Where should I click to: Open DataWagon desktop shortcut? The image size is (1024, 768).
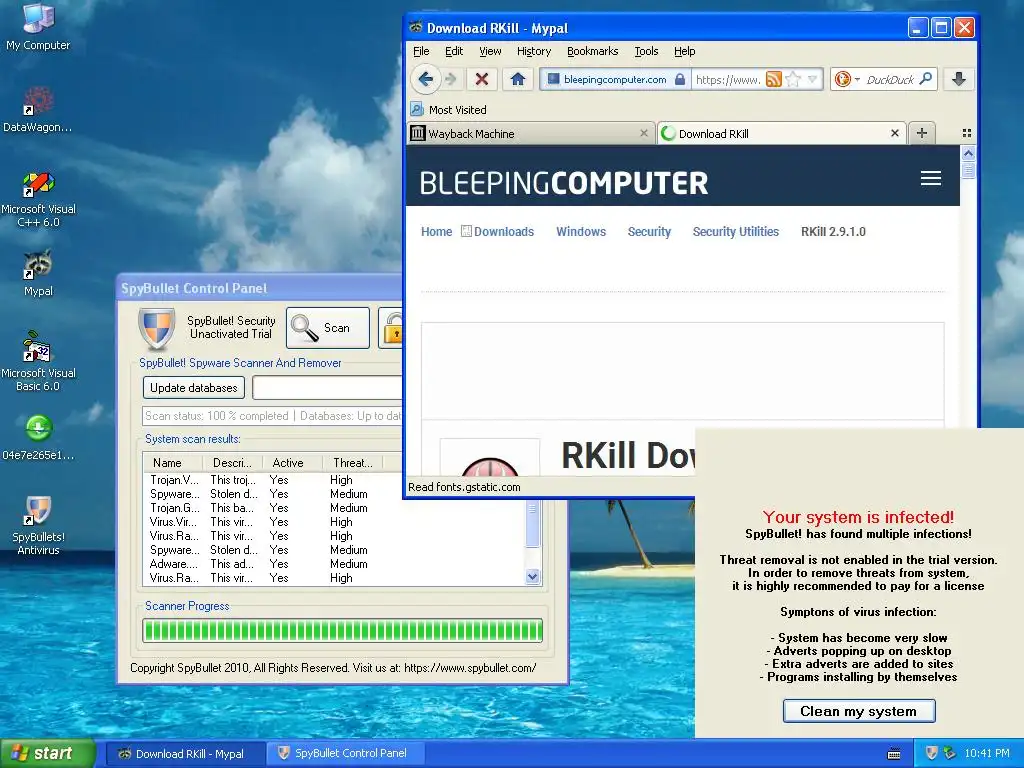tap(38, 109)
